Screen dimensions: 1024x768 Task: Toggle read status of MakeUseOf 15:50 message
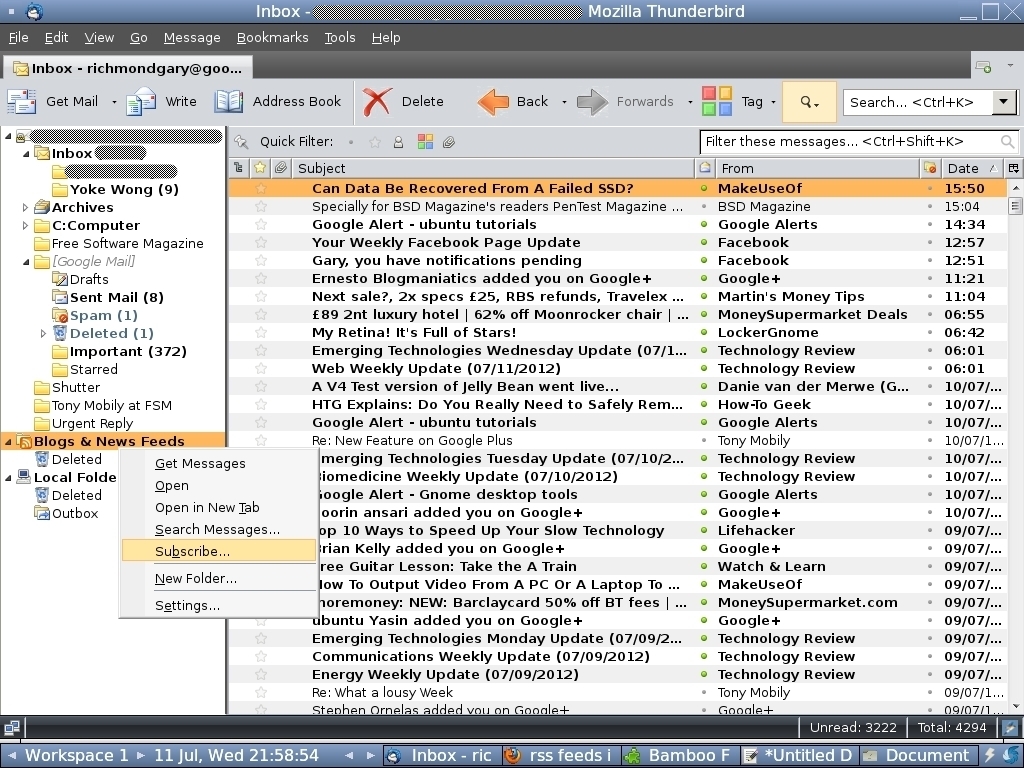point(704,188)
